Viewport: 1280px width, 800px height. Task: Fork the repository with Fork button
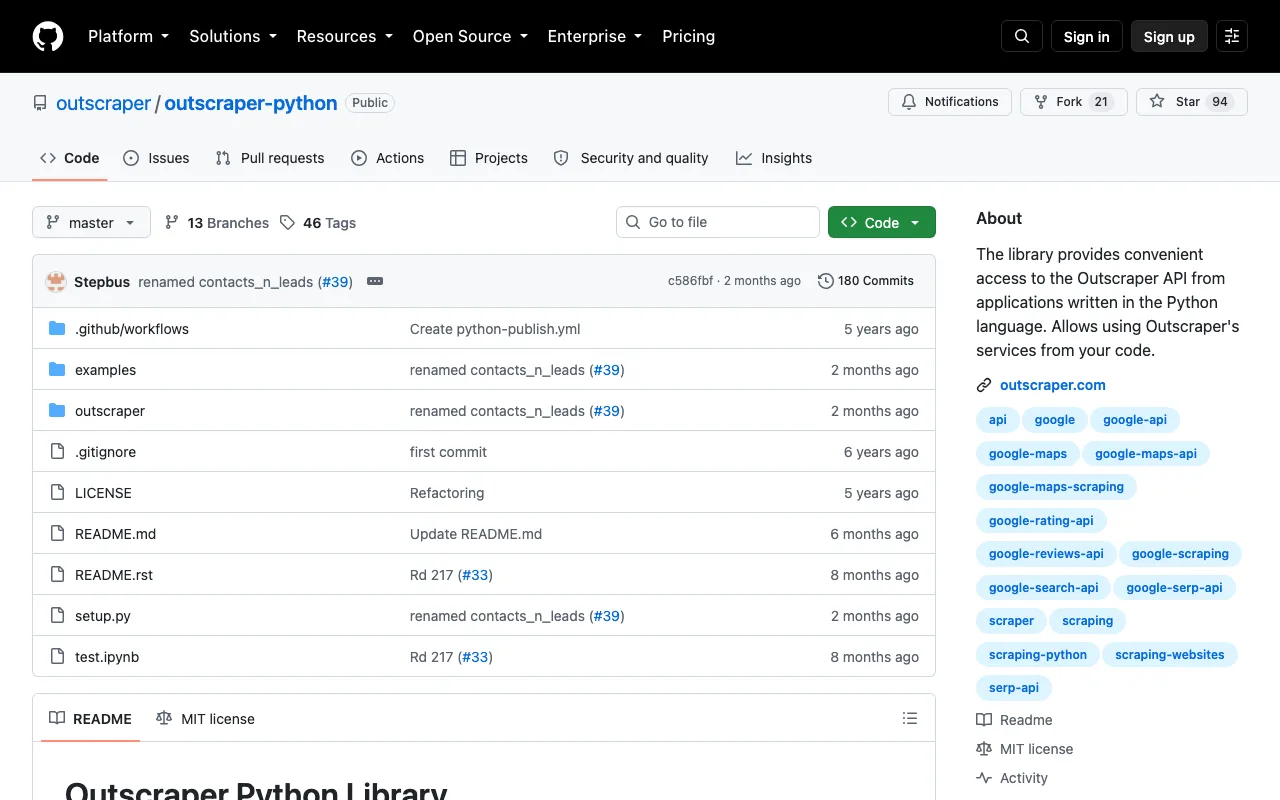point(1074,102)
